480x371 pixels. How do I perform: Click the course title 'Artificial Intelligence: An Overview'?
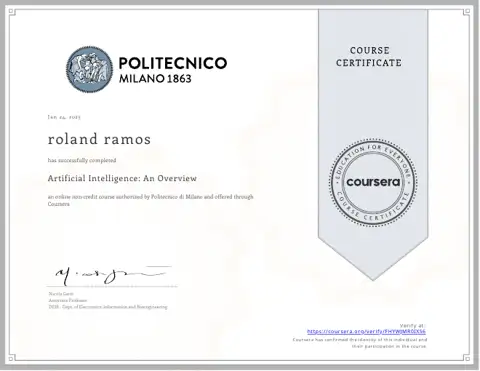pos(122,178)
